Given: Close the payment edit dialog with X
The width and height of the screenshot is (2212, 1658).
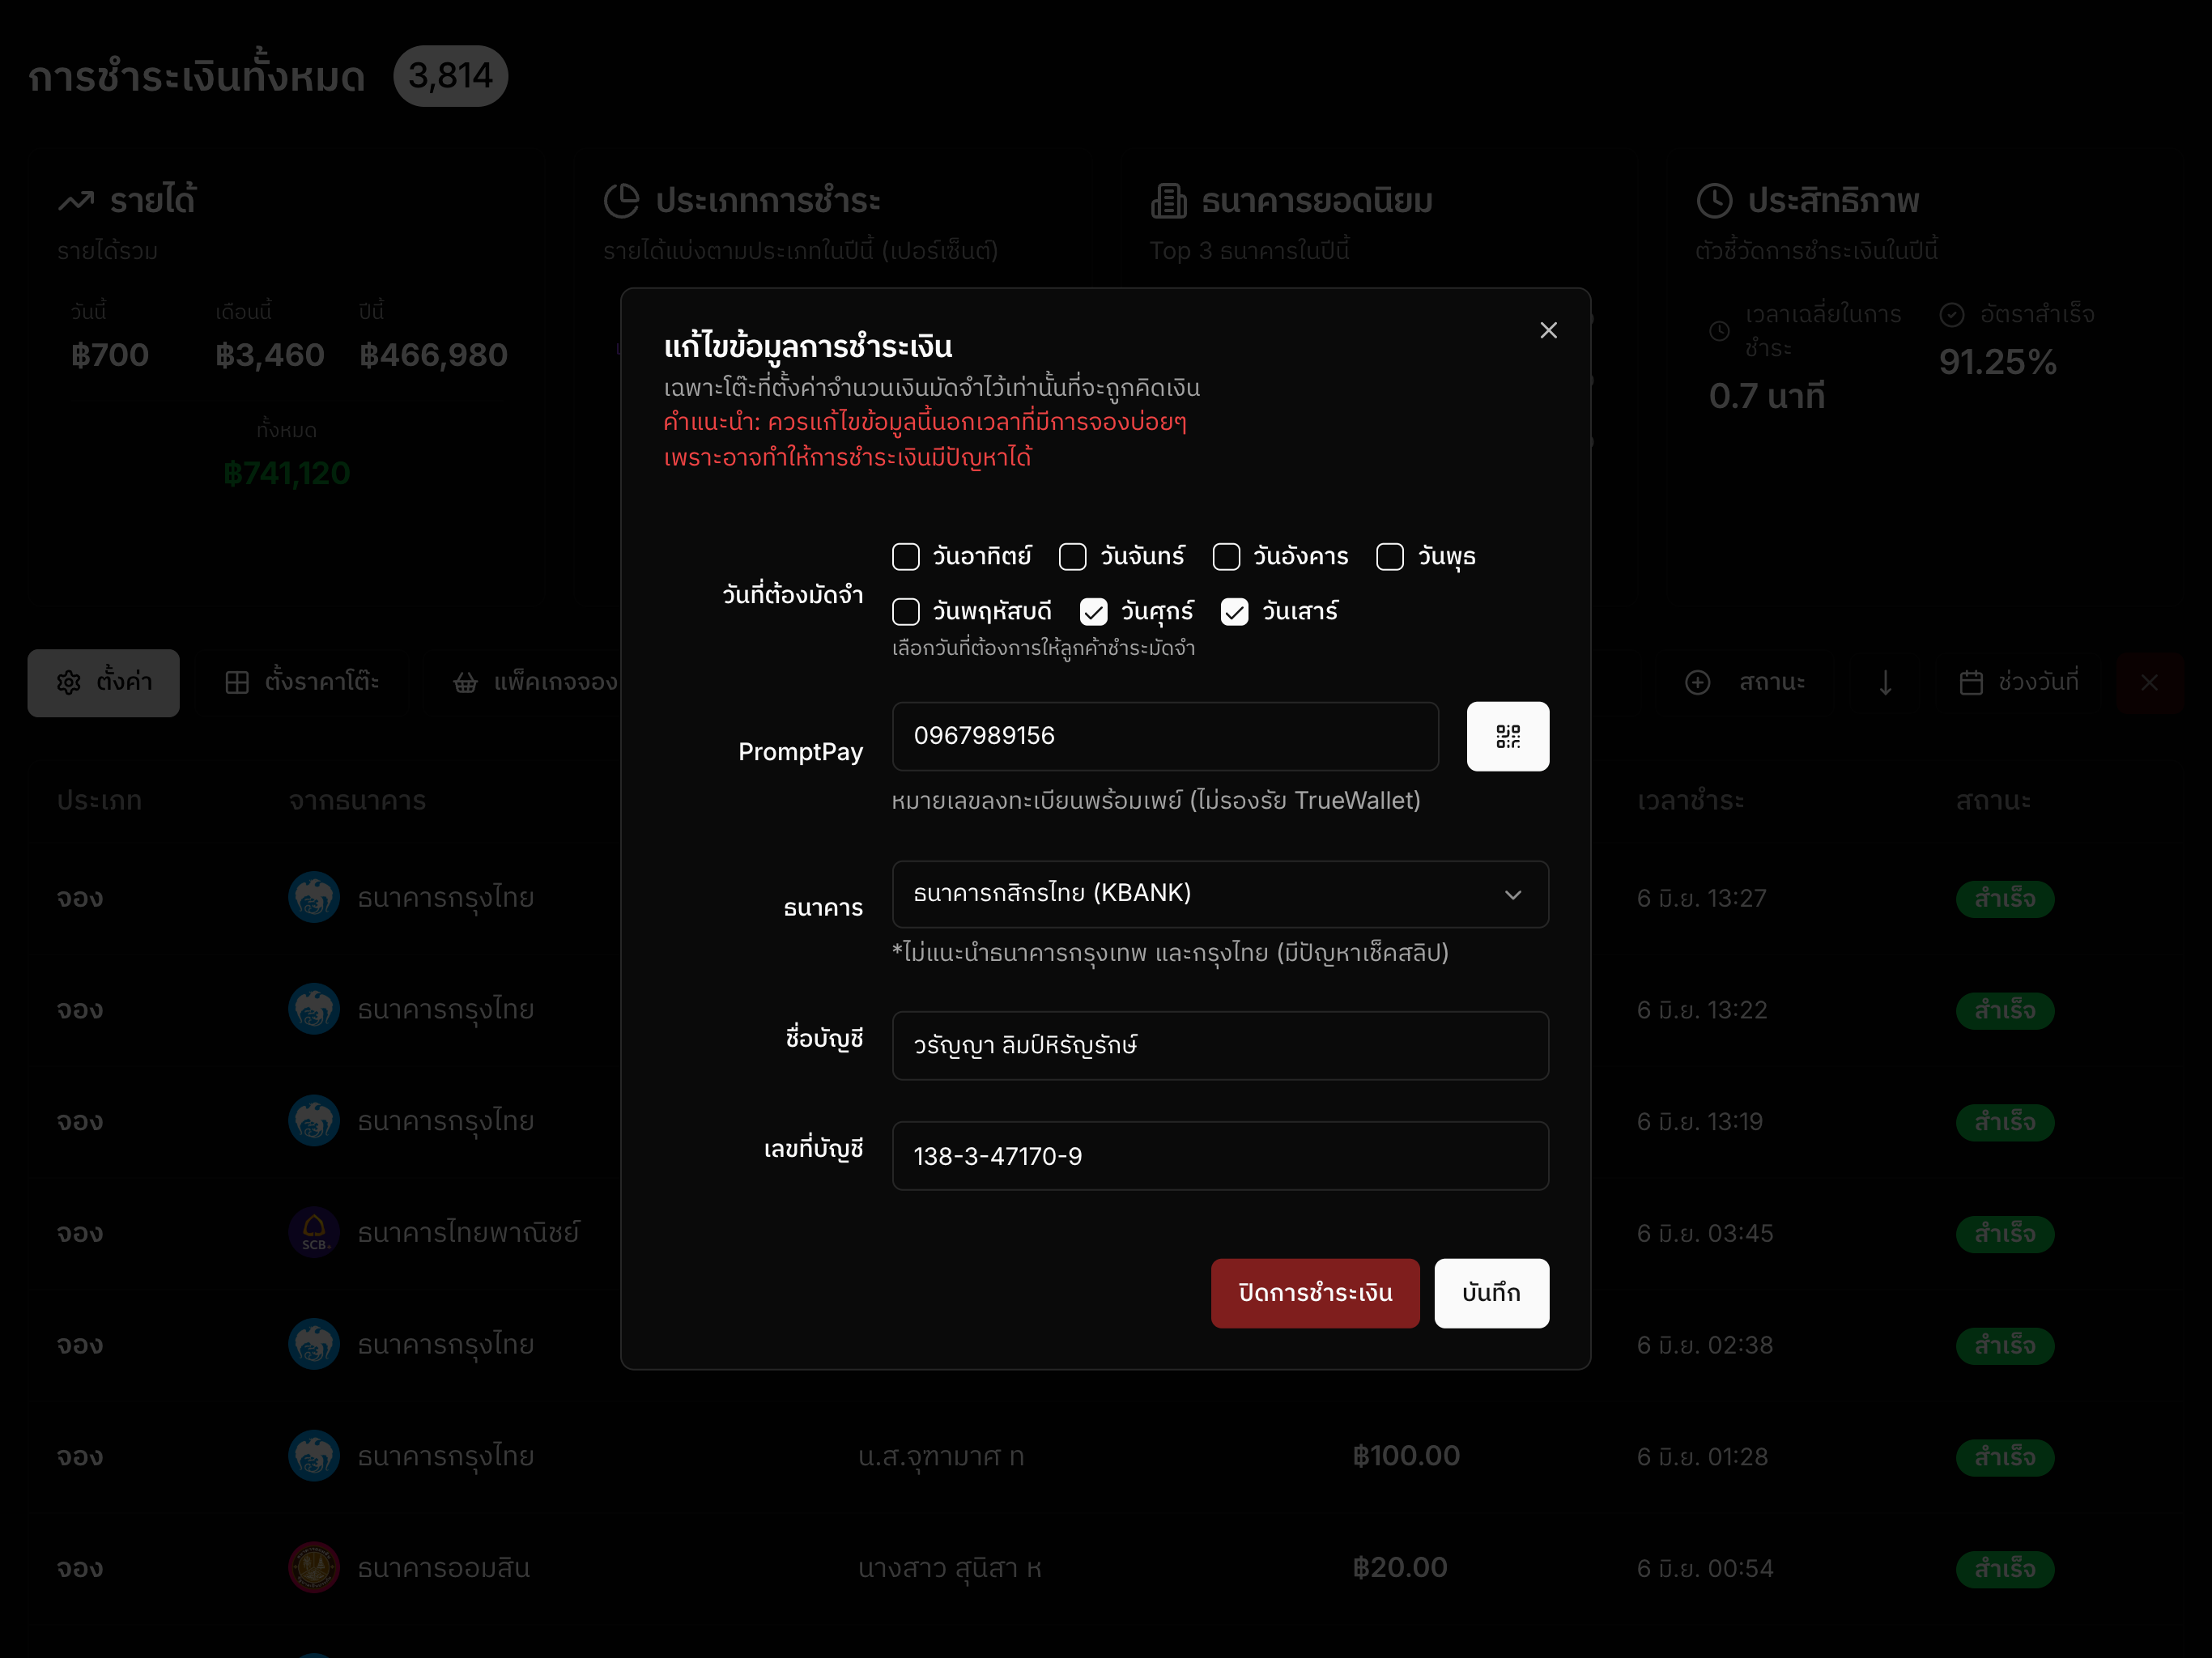Looking at the screenshot, I should (1548, 330).
